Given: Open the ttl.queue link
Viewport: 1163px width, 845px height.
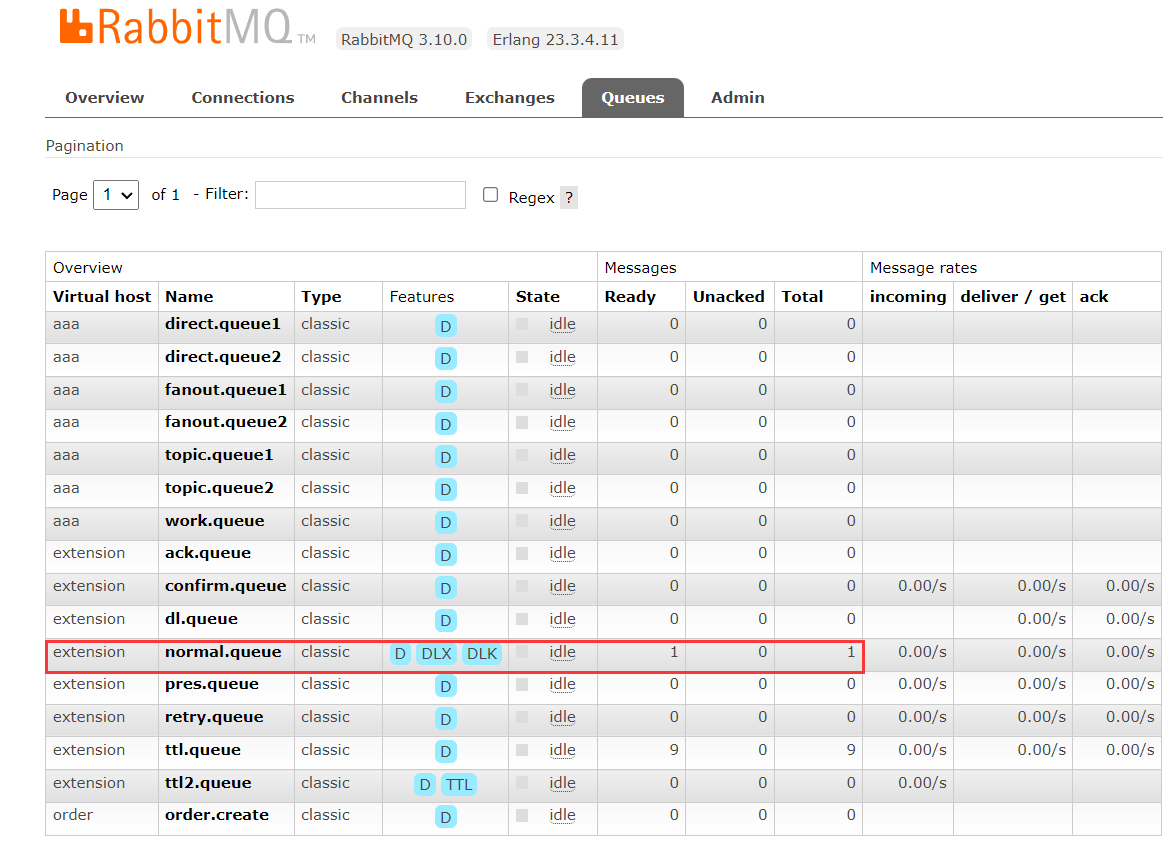Looking at the screenshot, I should 203,750.
